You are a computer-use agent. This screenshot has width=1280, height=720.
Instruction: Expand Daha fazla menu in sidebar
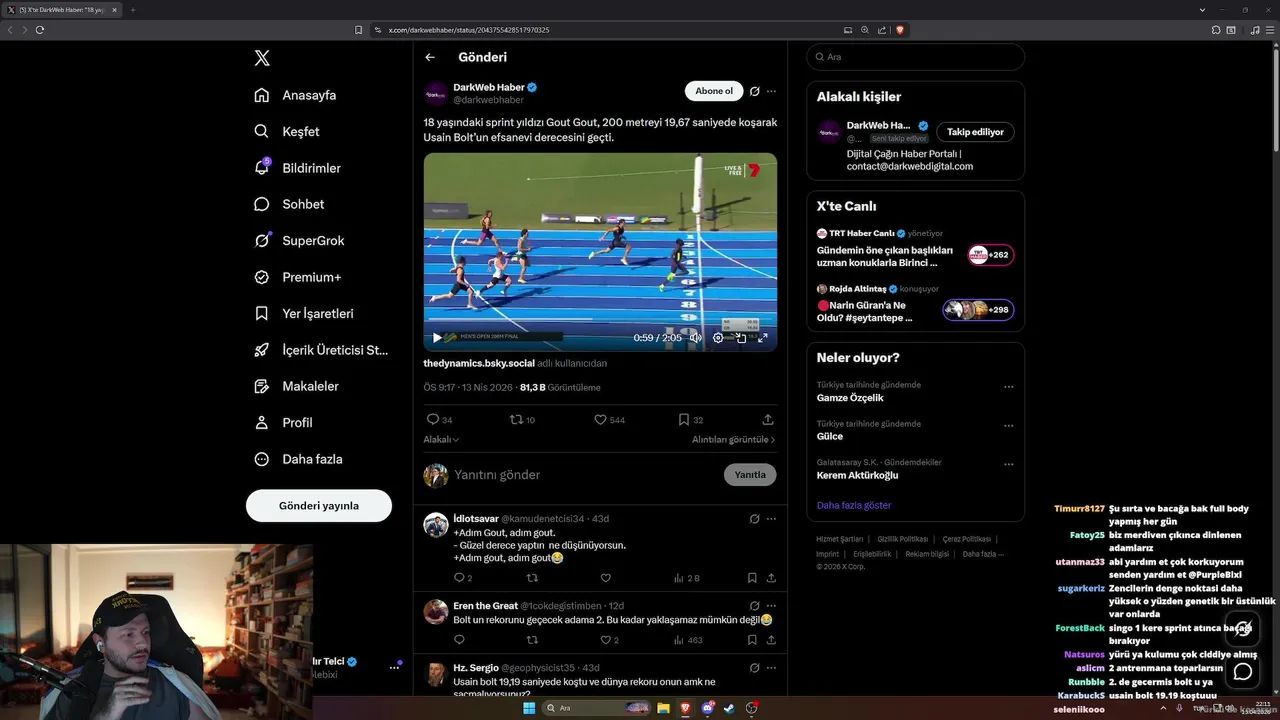click(x=298, y=459)
